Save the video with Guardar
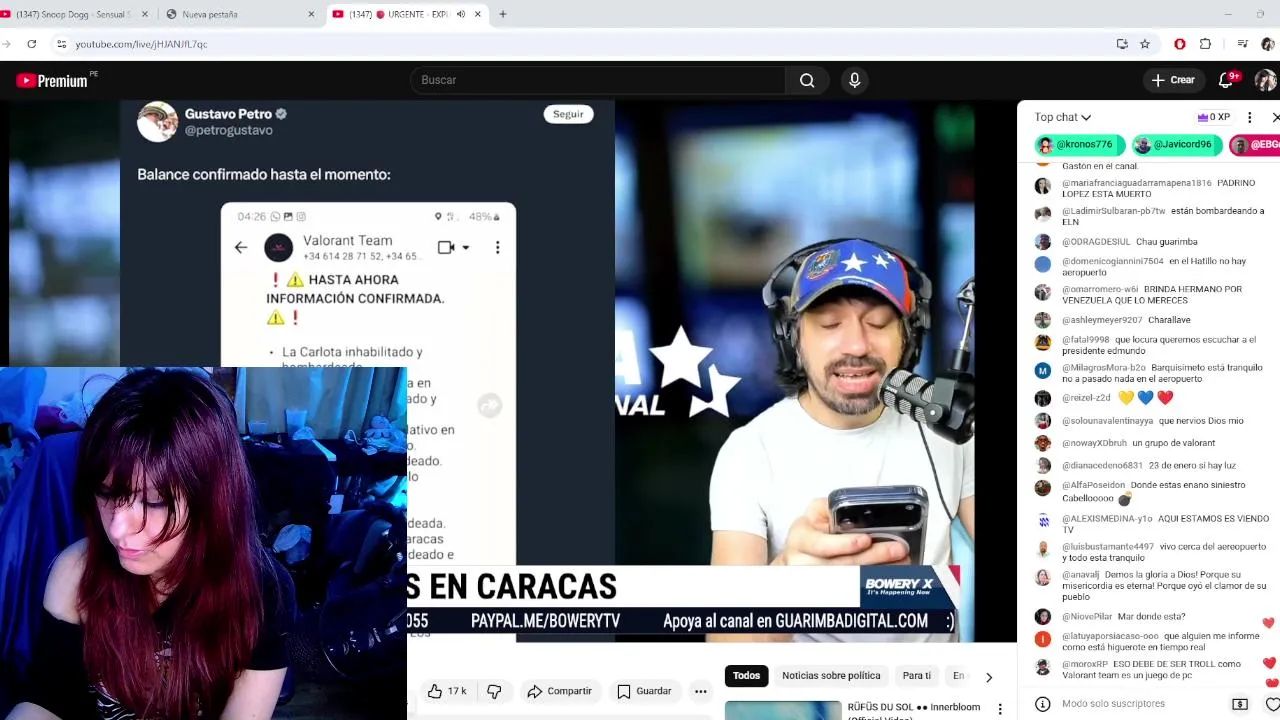 pyautogui.click(x=644, y=691)
